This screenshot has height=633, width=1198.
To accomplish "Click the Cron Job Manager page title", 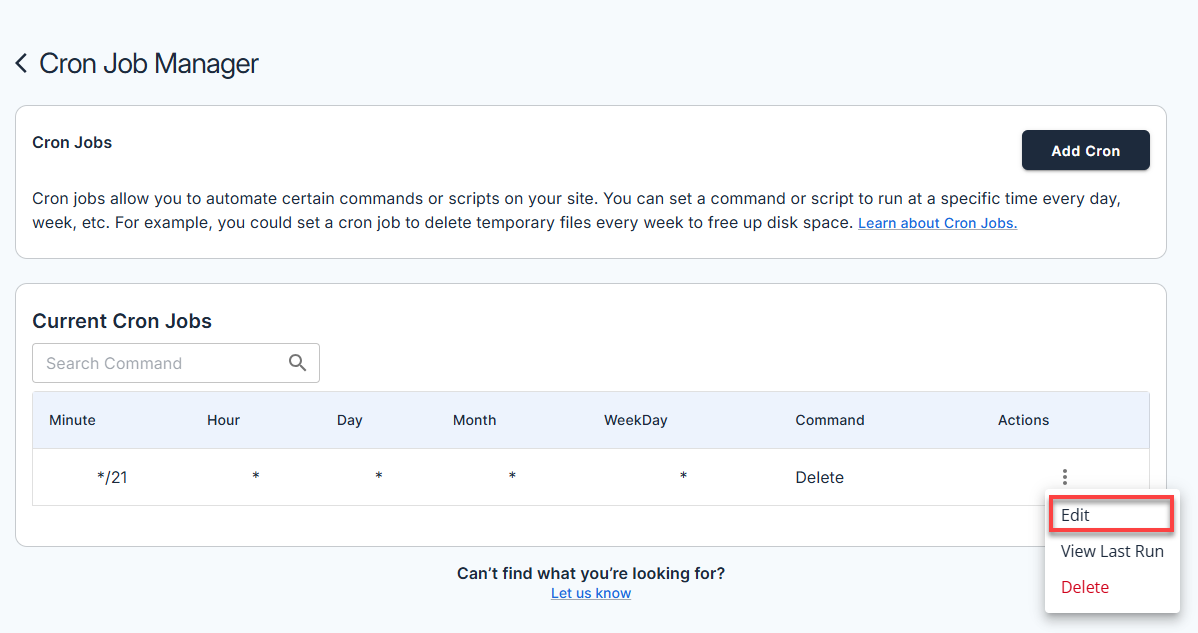I will (148, 64).
